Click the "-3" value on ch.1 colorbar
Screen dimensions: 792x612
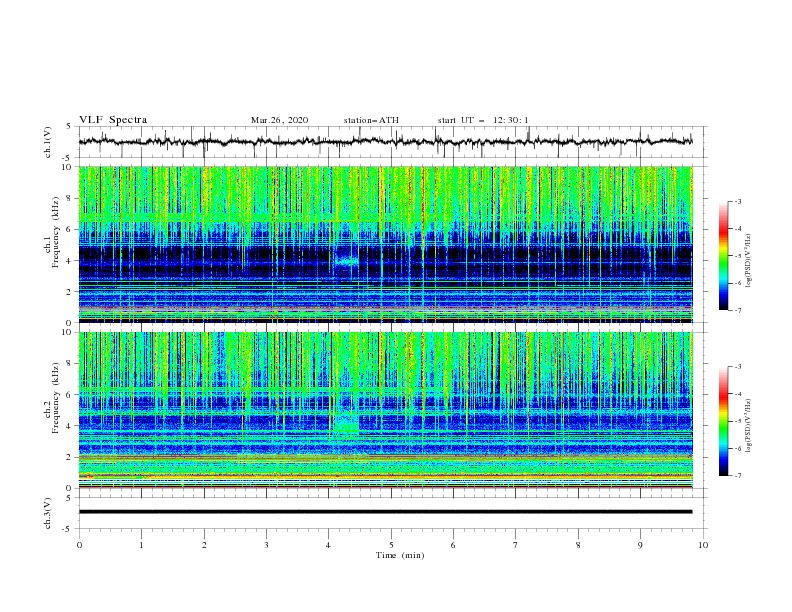(x=738, y=201)
